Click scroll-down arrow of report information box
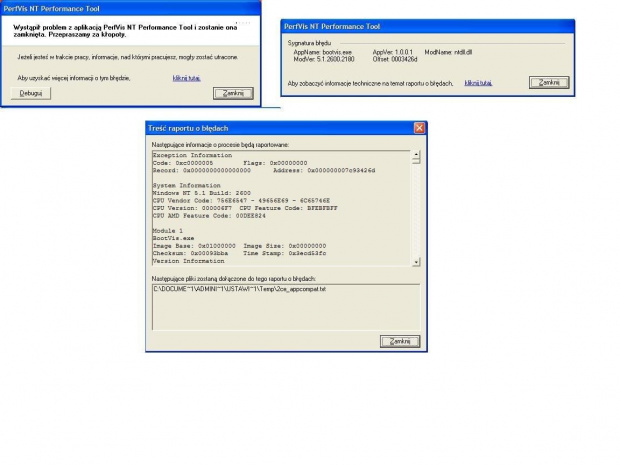620x465 pixels. (416, 262)
